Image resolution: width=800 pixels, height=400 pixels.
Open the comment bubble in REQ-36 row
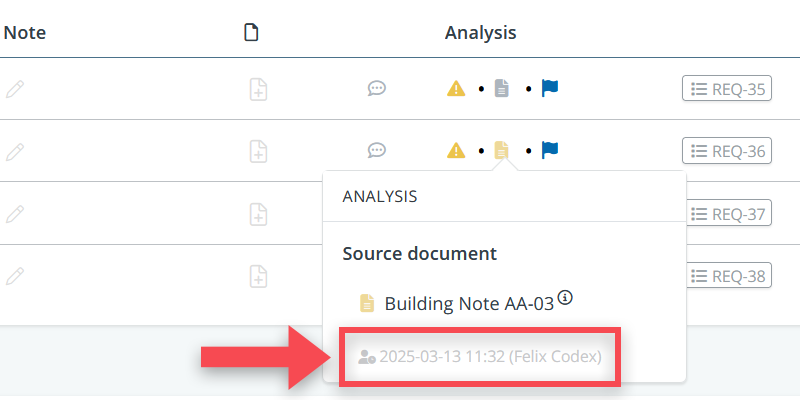(x=377, y=151)
